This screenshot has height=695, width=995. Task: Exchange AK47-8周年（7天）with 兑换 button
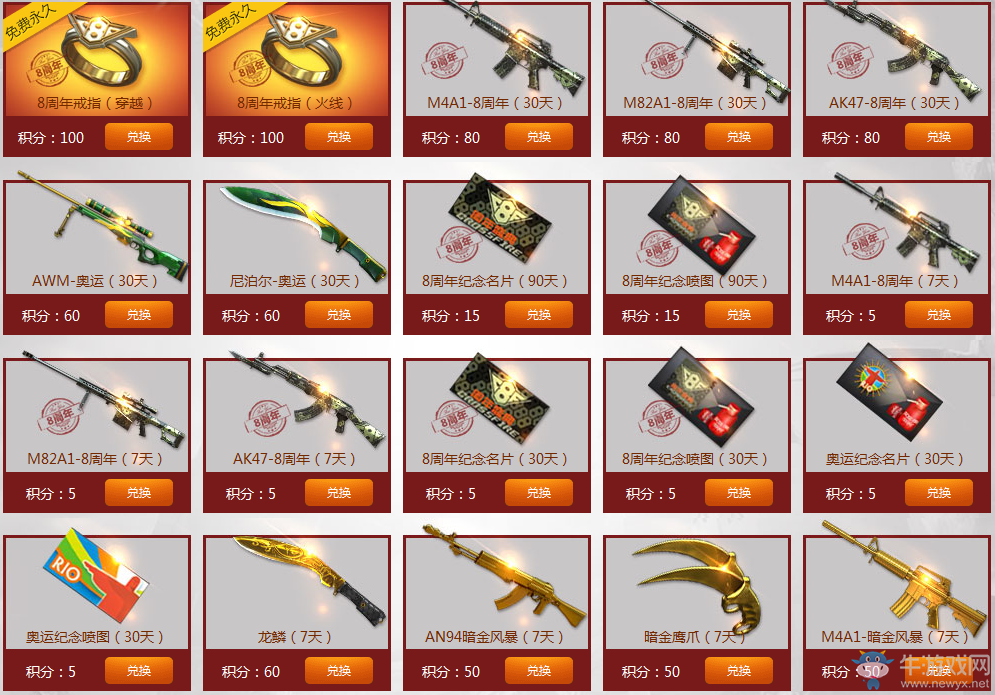tap(339, 493)
